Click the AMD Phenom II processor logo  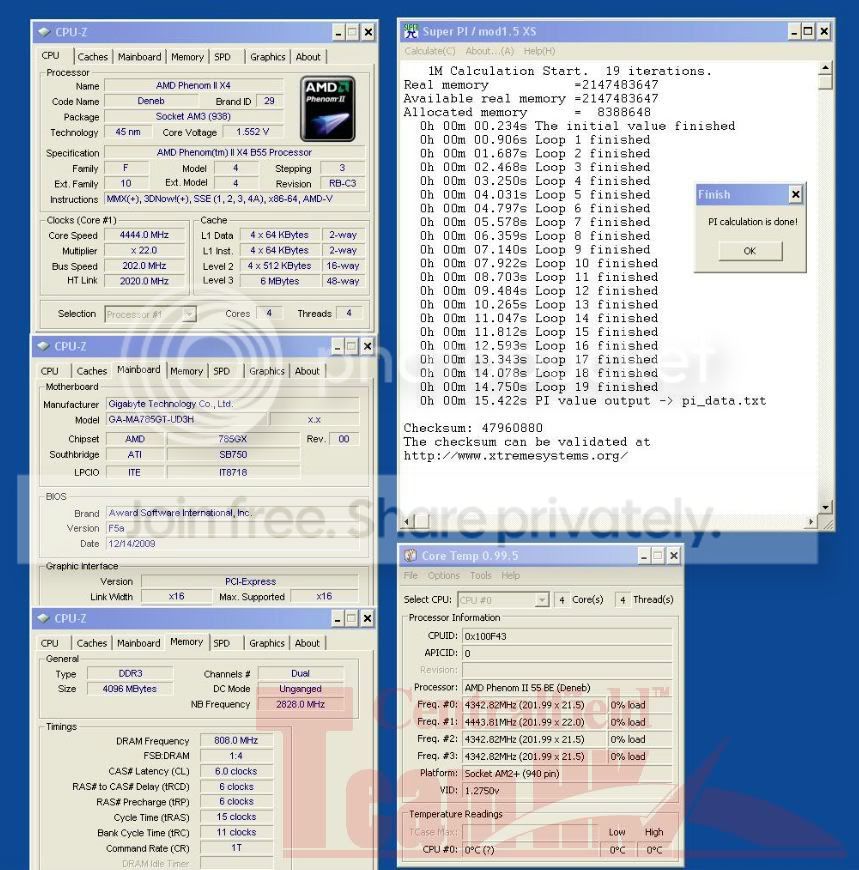(x=327, y=109)
